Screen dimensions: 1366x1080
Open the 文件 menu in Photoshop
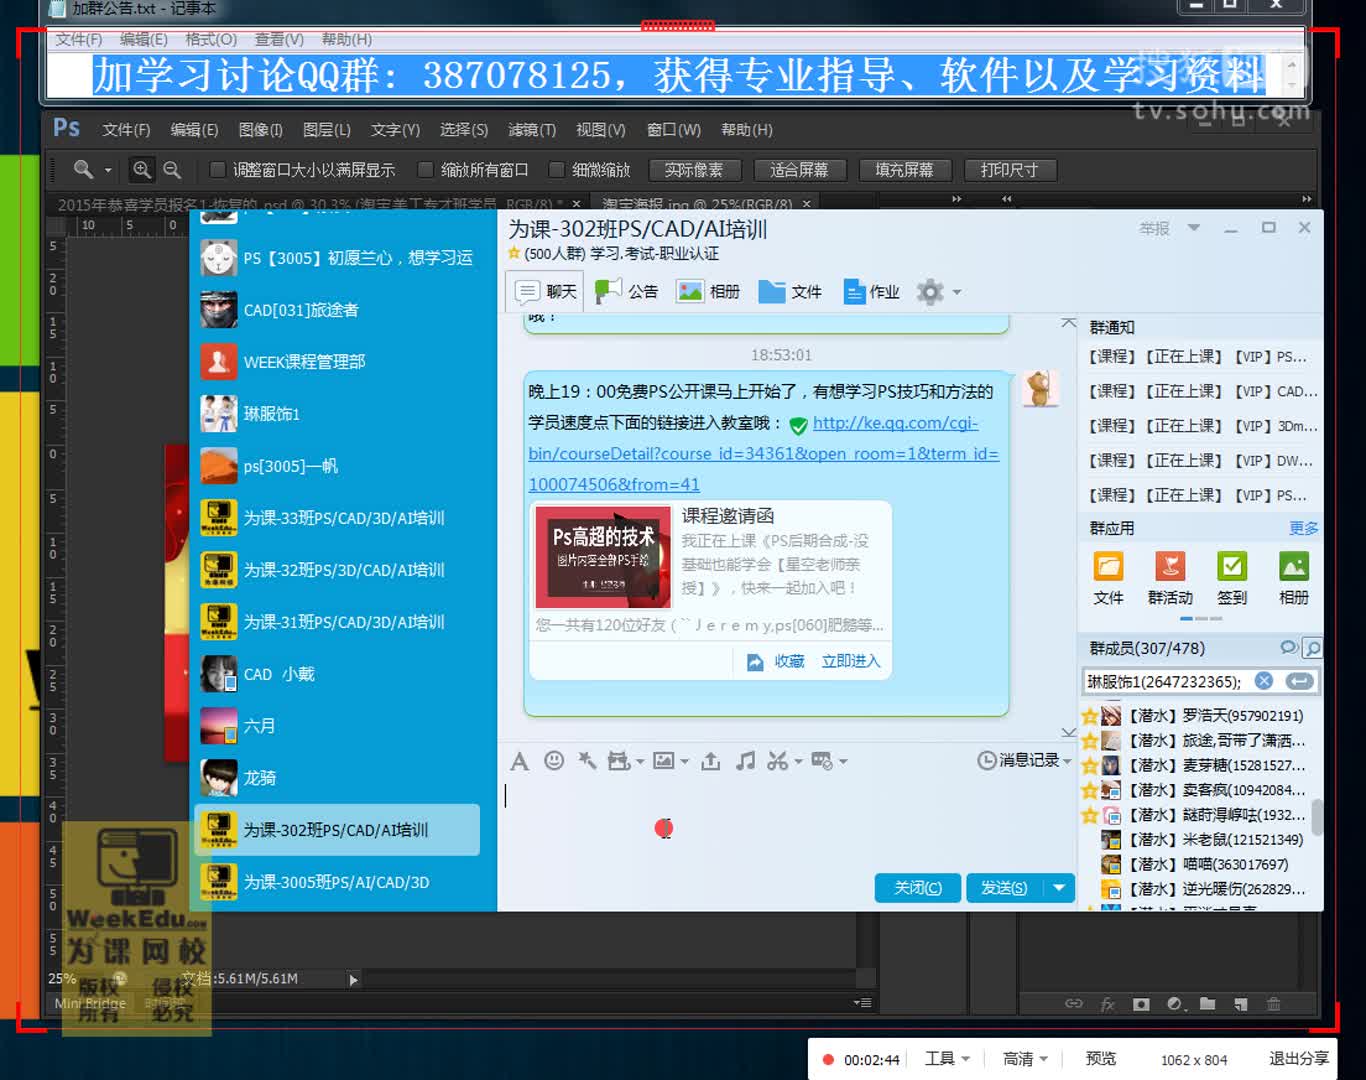(126, 130)
